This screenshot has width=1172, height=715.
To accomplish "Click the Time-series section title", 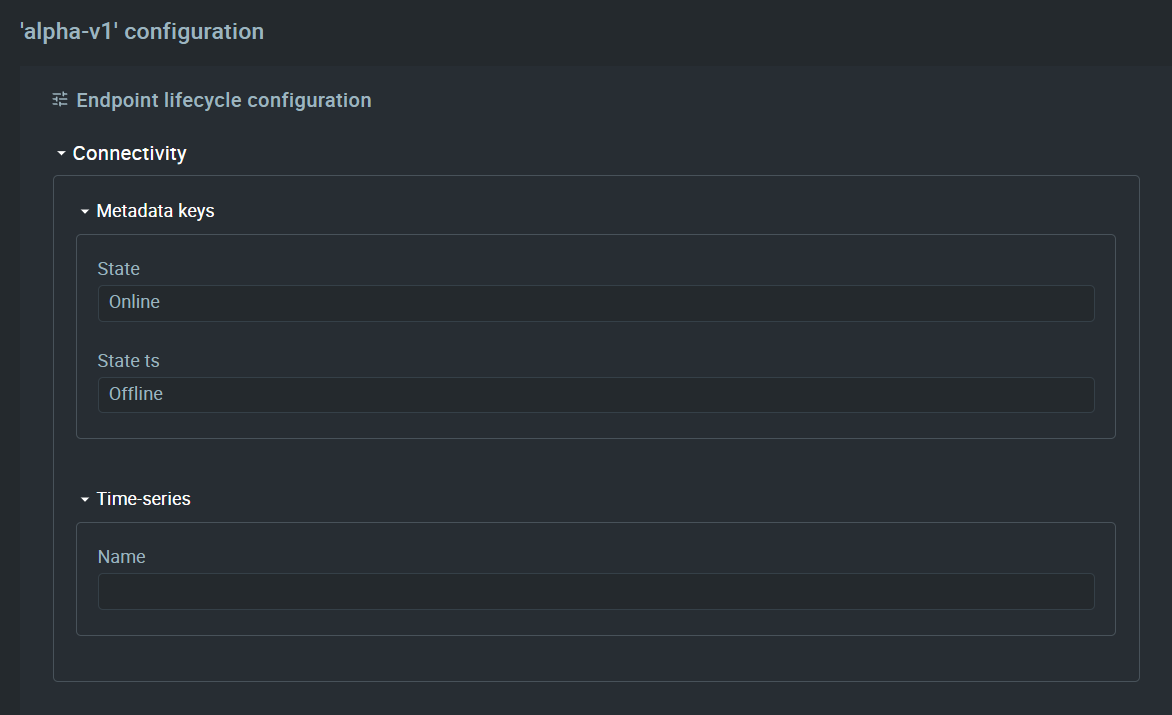I will (144, 499).
